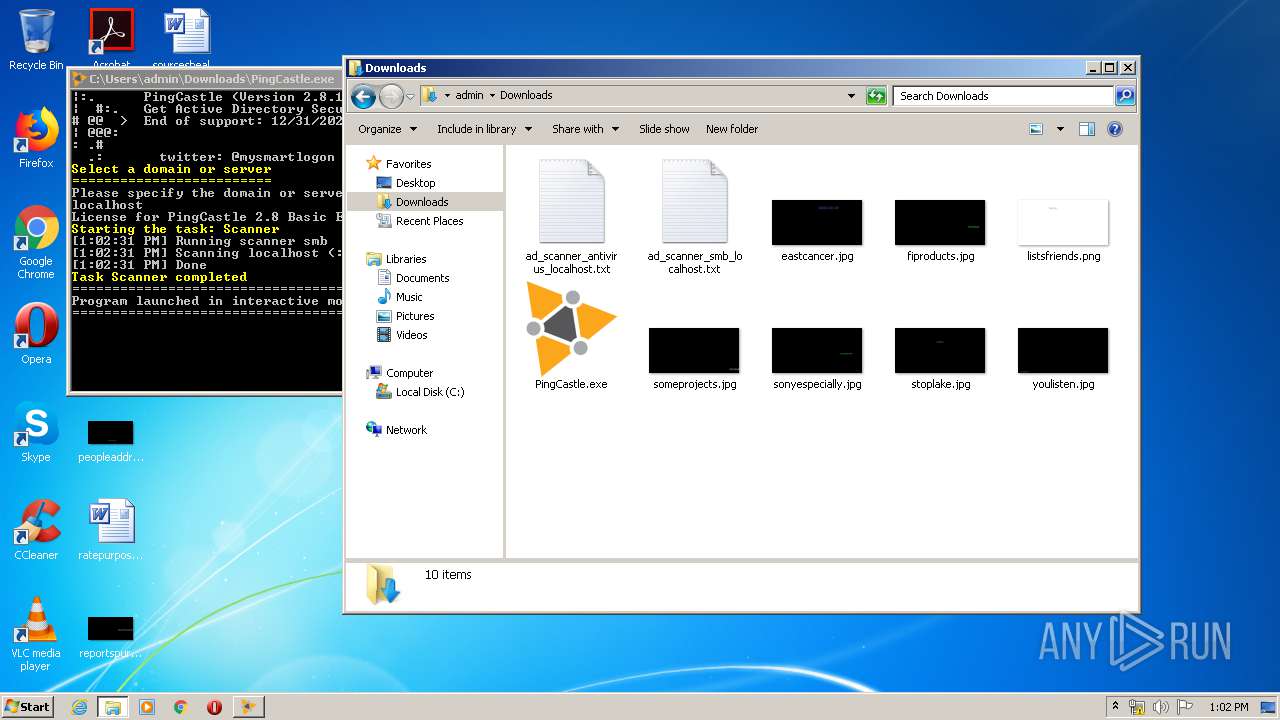This screenshot has width=1280, height=720.
Task: Open Pictures library
Action: pyautogui.click(x=415, y=316)
